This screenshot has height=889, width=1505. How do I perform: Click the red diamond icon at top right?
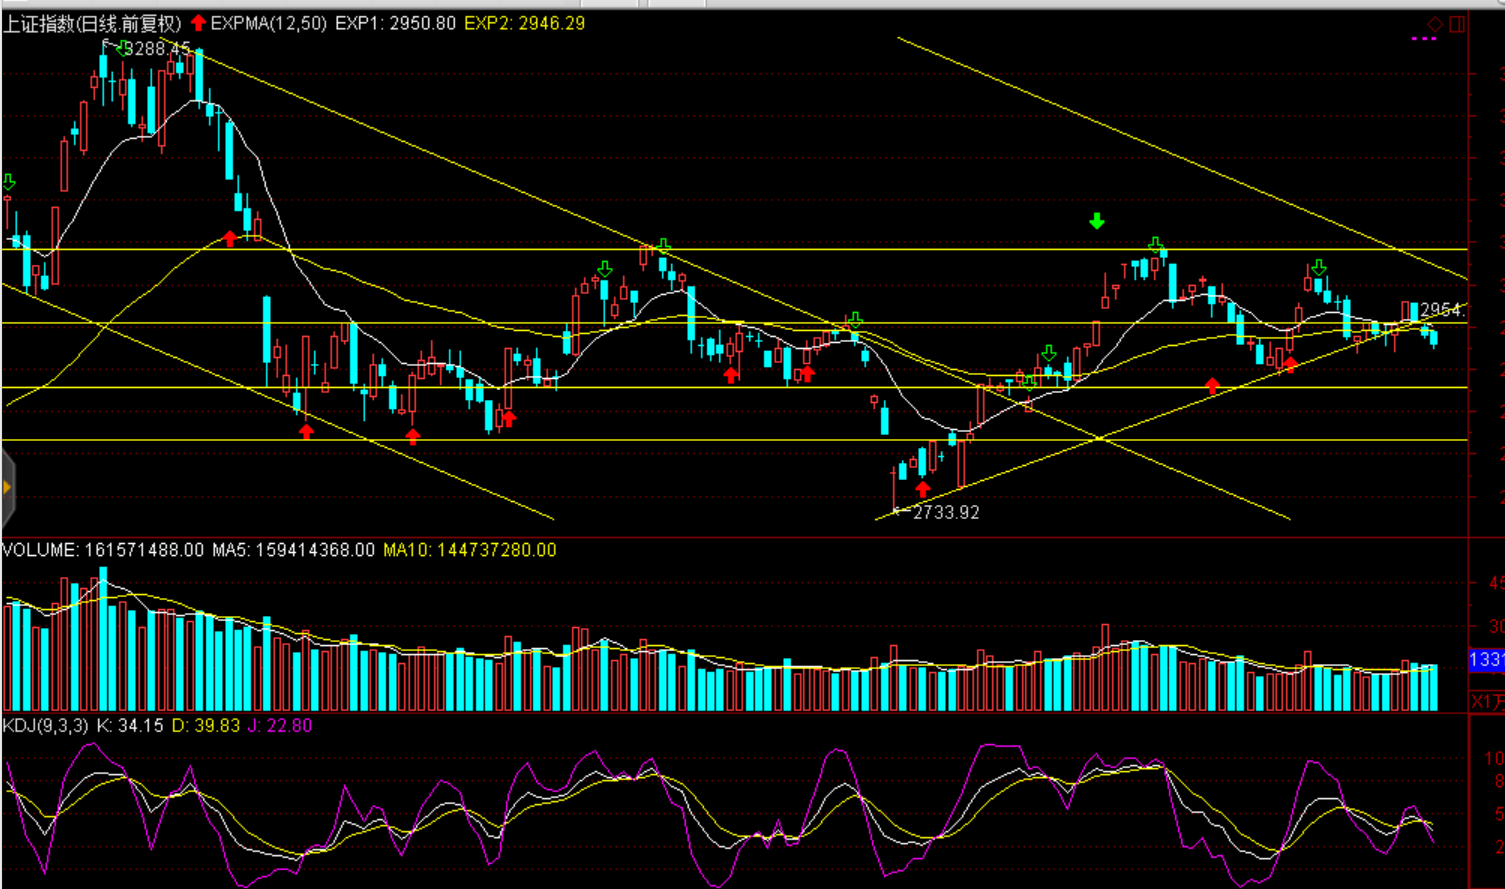click(x=1435, y=24)
